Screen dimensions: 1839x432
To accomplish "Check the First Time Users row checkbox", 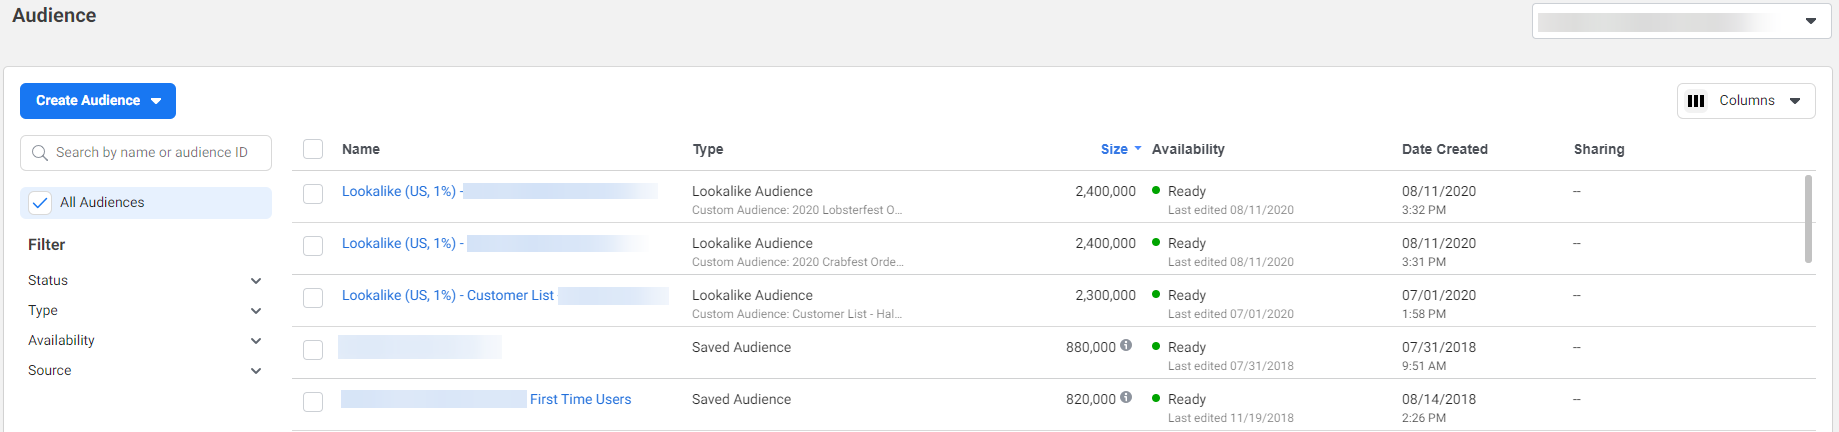I will click(313, 401).
